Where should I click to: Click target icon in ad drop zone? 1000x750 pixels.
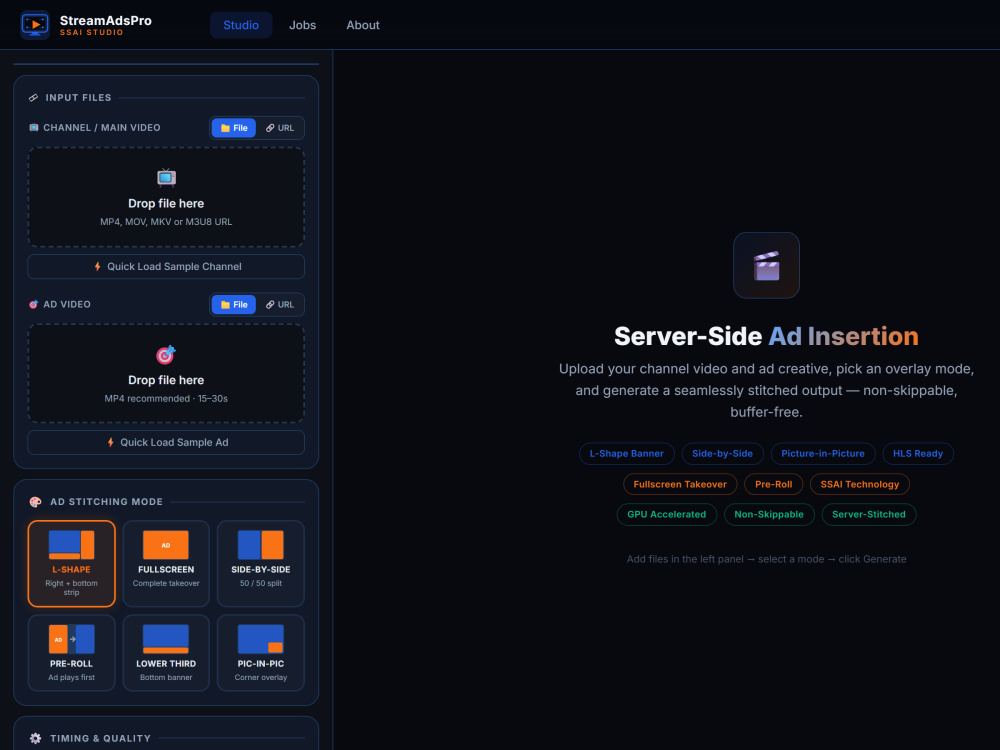(x=166, y=354)
